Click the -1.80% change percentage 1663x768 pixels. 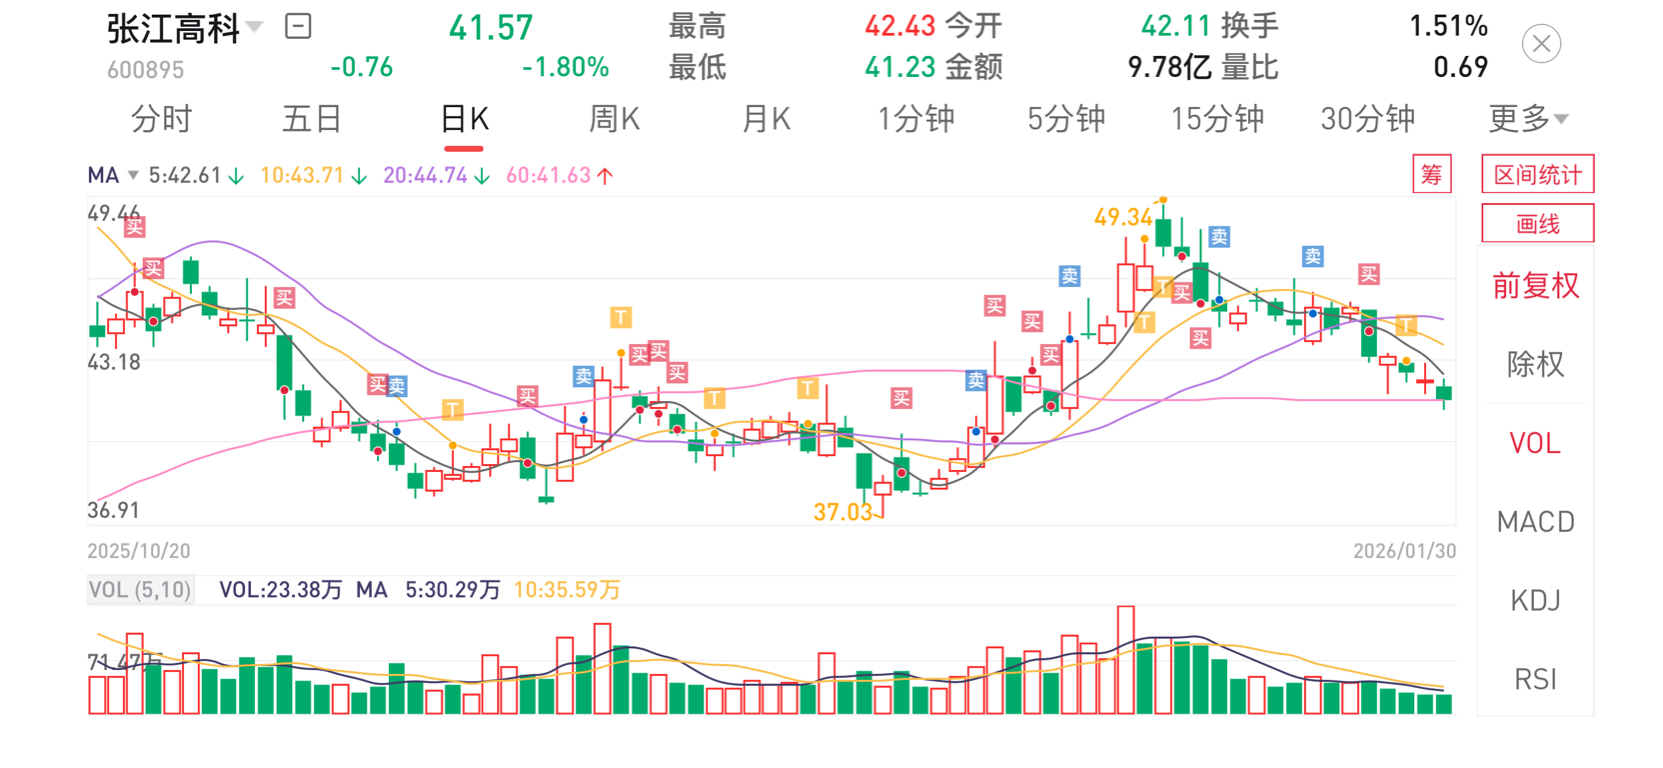(x=566, y=67)
